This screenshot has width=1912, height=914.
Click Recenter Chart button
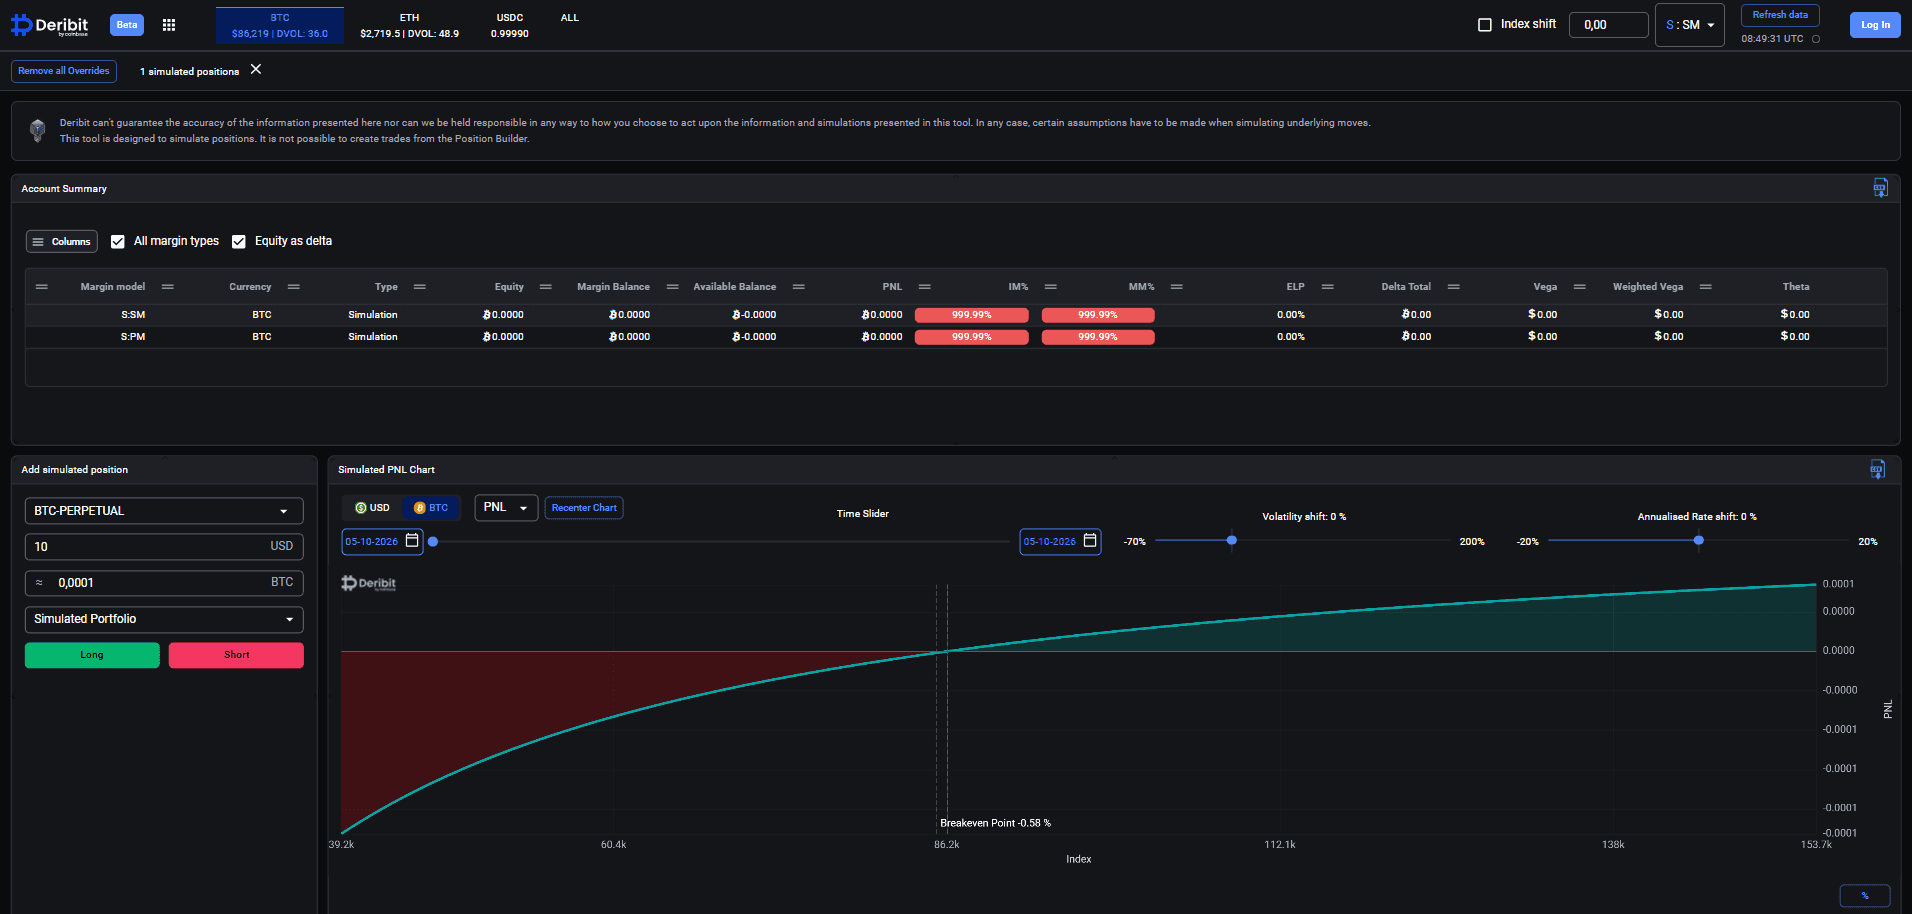584,508
